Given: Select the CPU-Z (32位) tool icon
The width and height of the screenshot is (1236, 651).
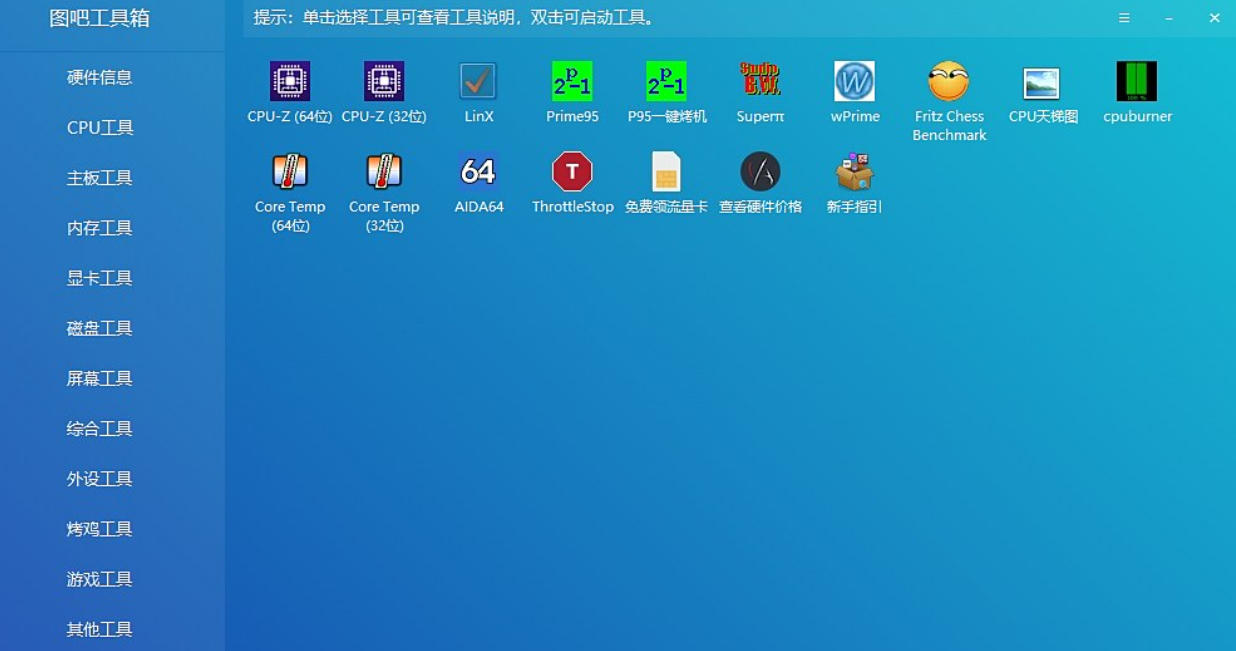Looking at the screenshot, I should (x=384, y=81).
